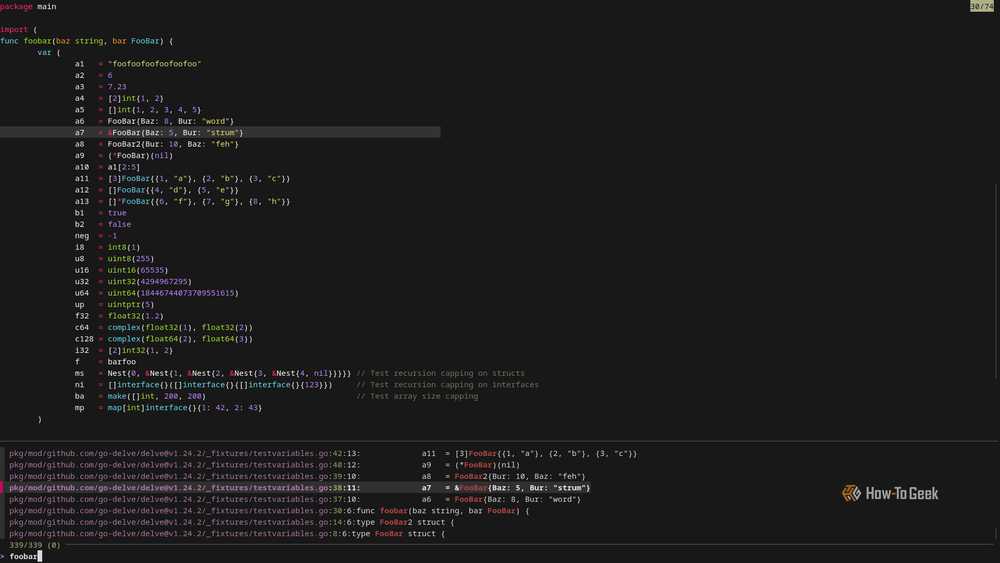Click the ms Nest struct line
This screenshot has height=563, width=1000.
click(x=300, y=374)
